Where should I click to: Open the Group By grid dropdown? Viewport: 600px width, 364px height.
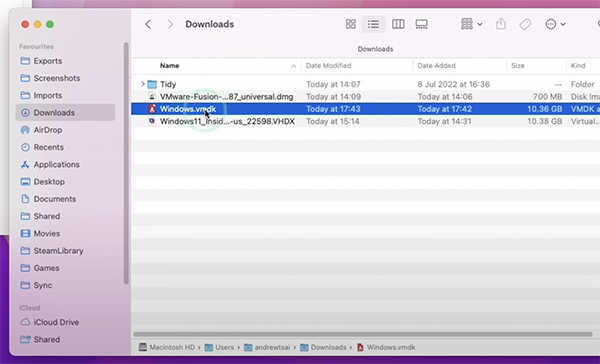click(471, 24)
